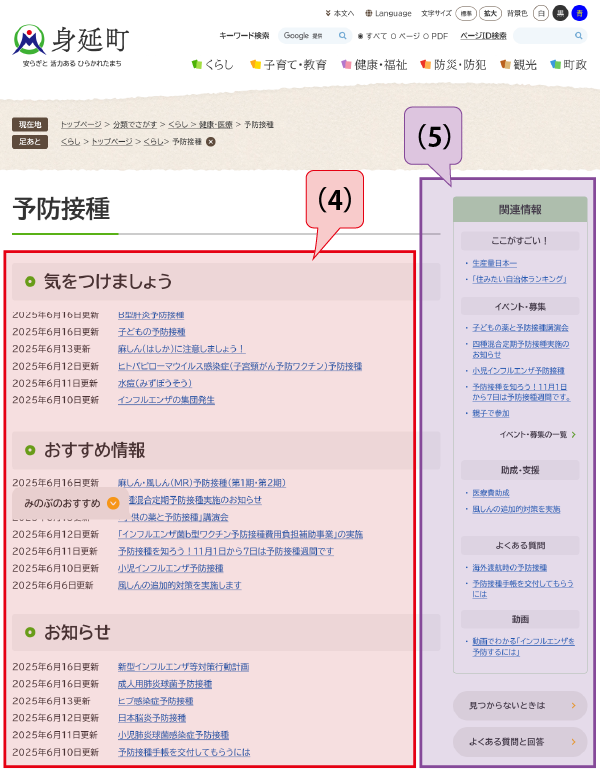Open インフルエンザの集団発生 link

point(166,400)
